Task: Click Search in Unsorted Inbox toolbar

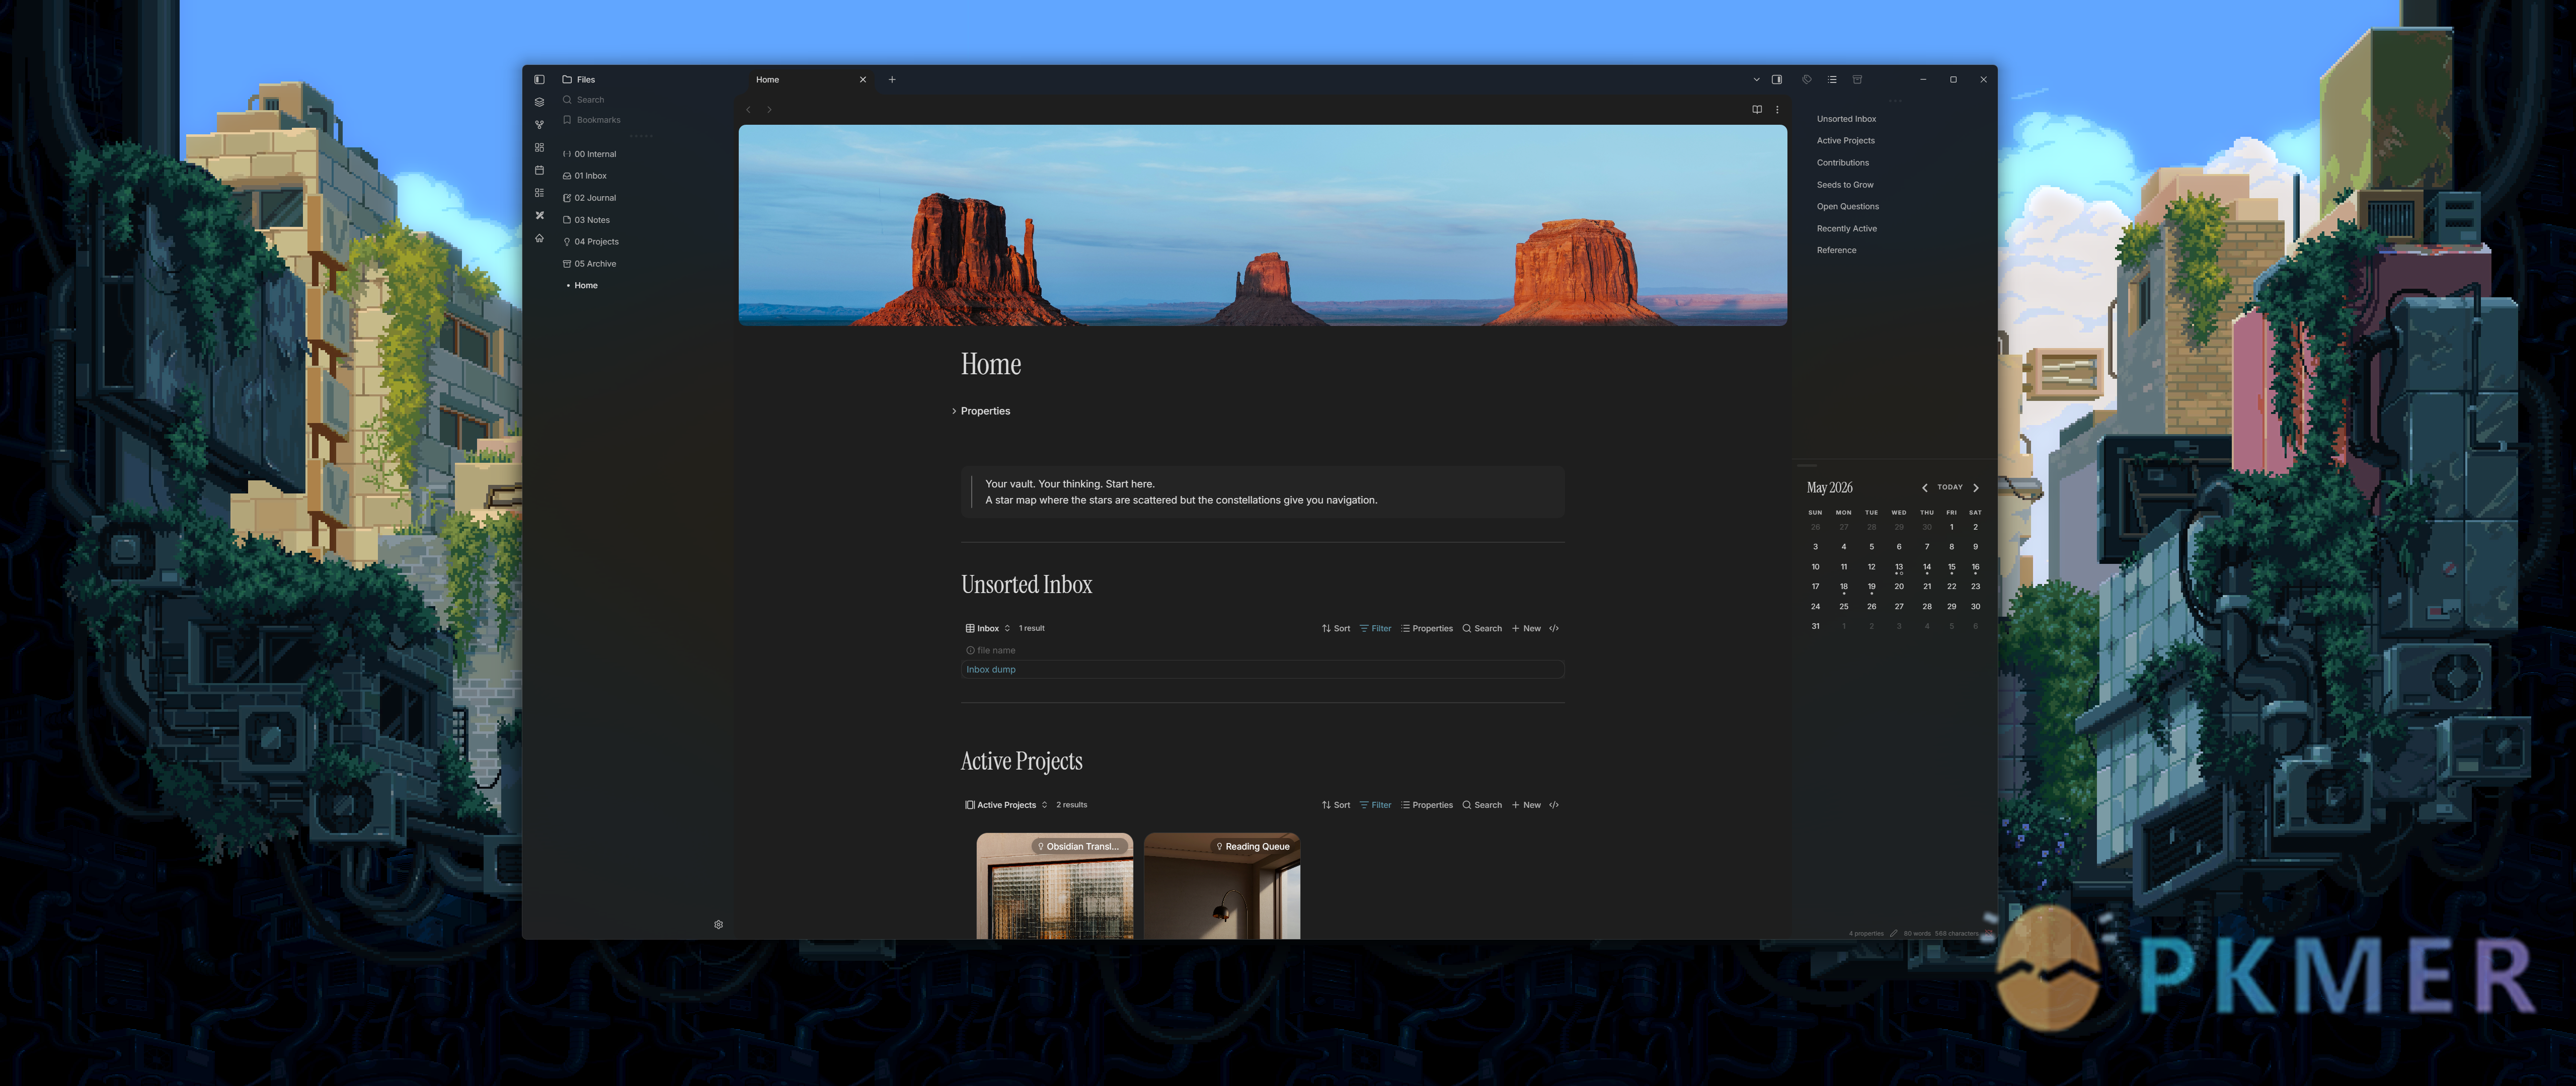Action: coord(1482,629)
